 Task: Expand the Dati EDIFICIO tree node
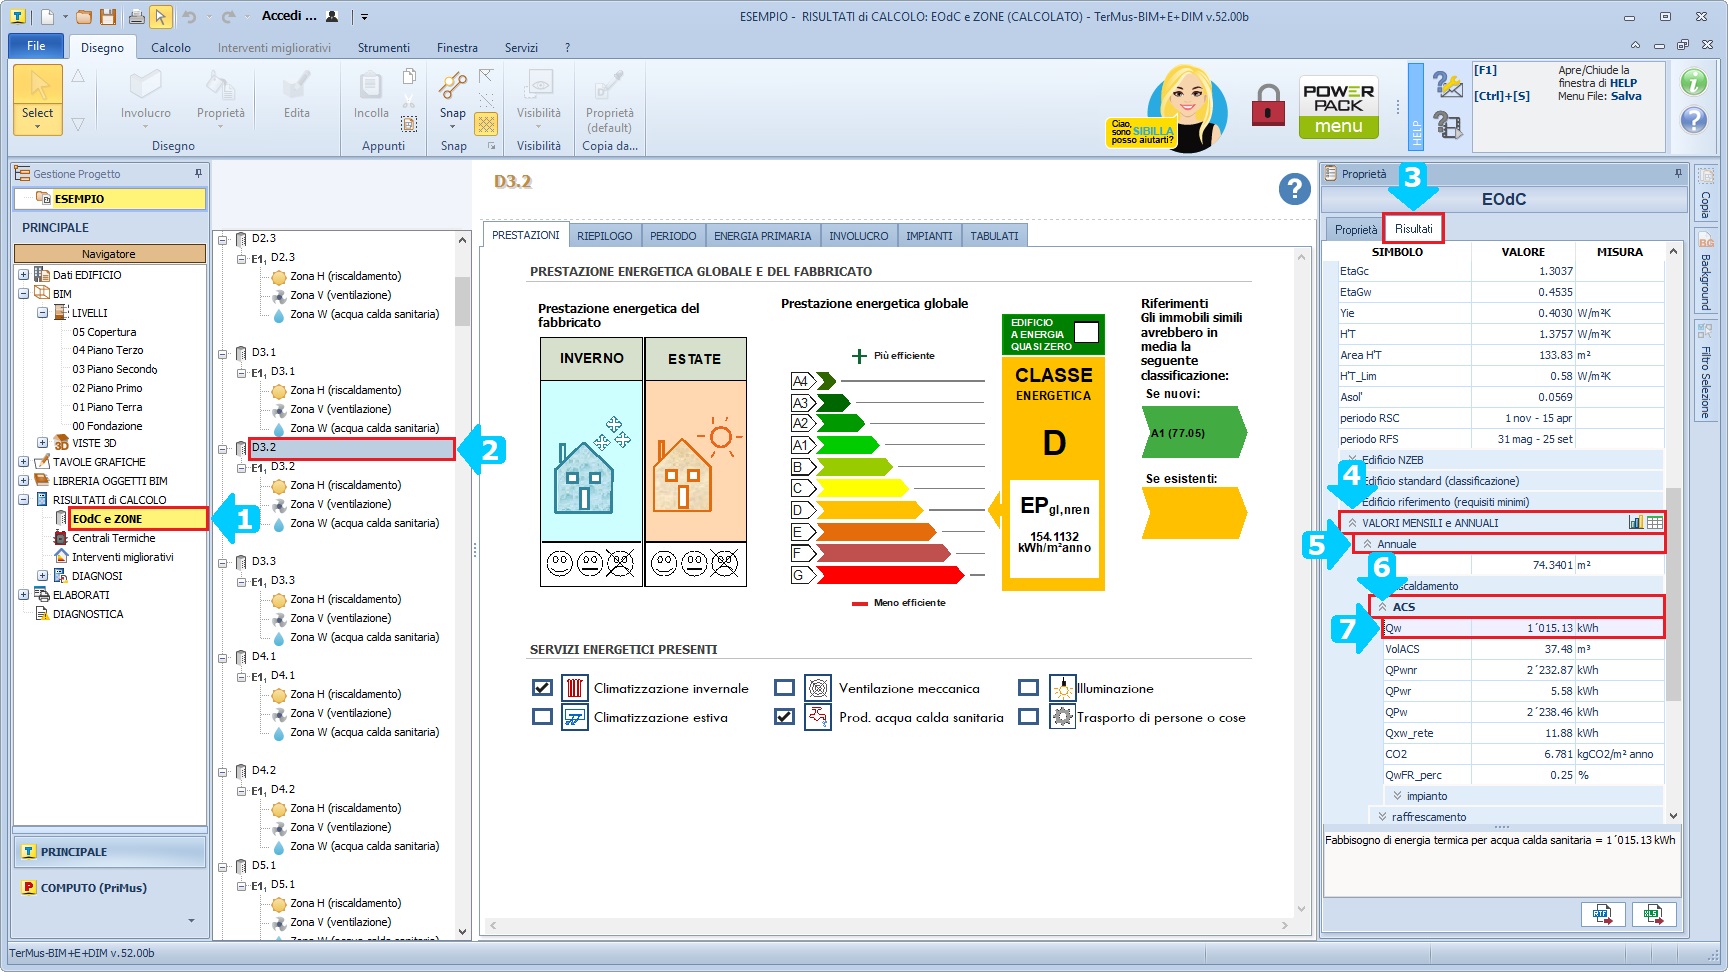tap(23, 275)
